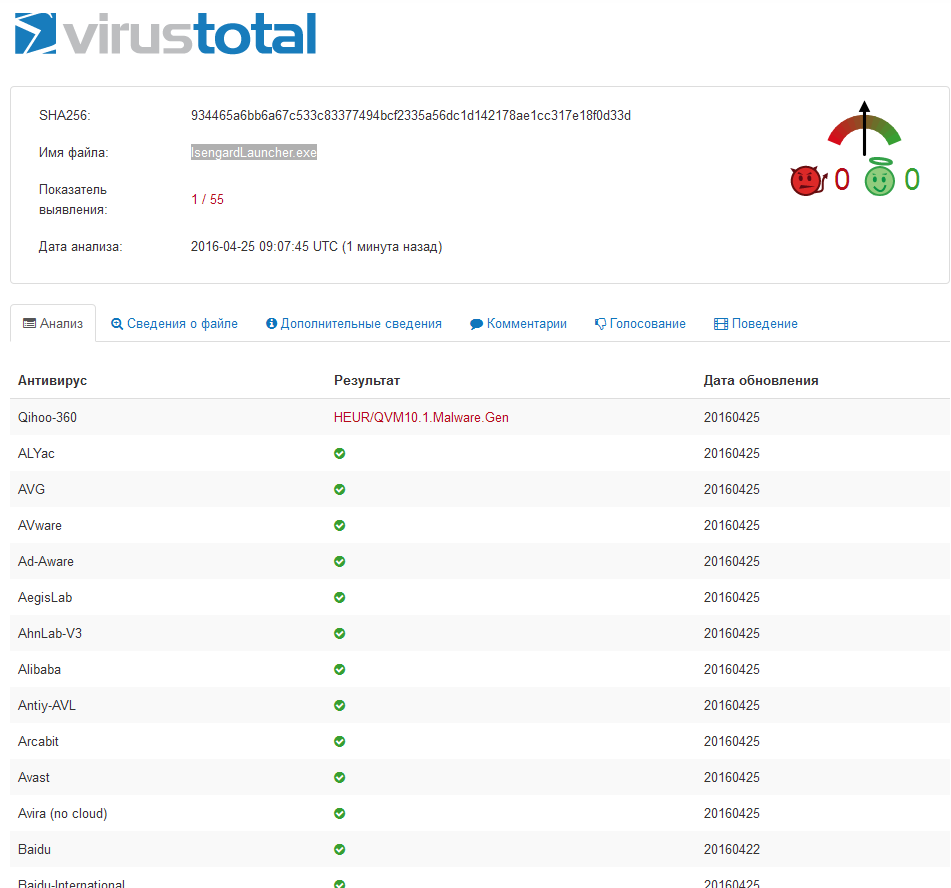951x888 pixels.
Task: Click green check icon in Arcabit row
Action: tap(340, 741)
